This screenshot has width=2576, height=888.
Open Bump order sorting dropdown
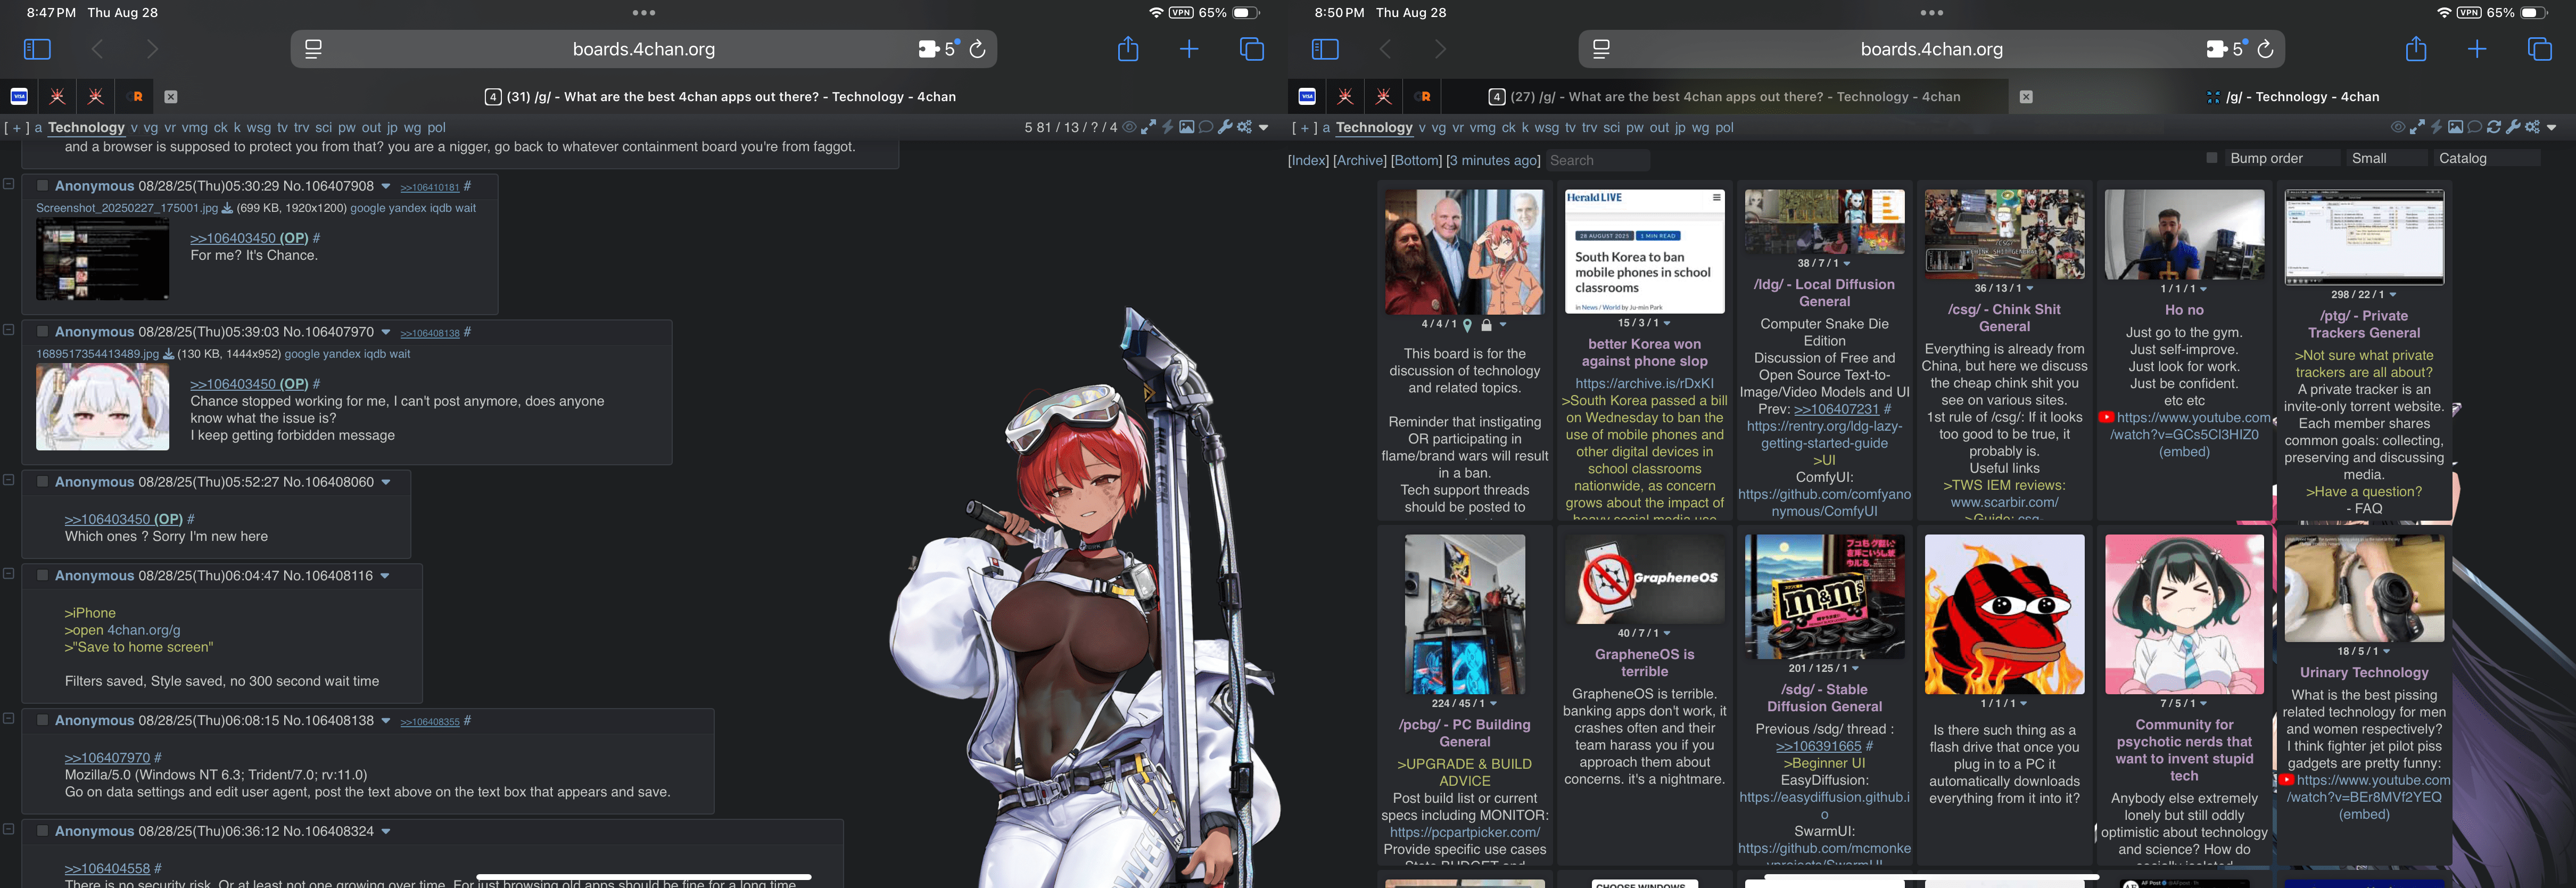coord(2282,158)
